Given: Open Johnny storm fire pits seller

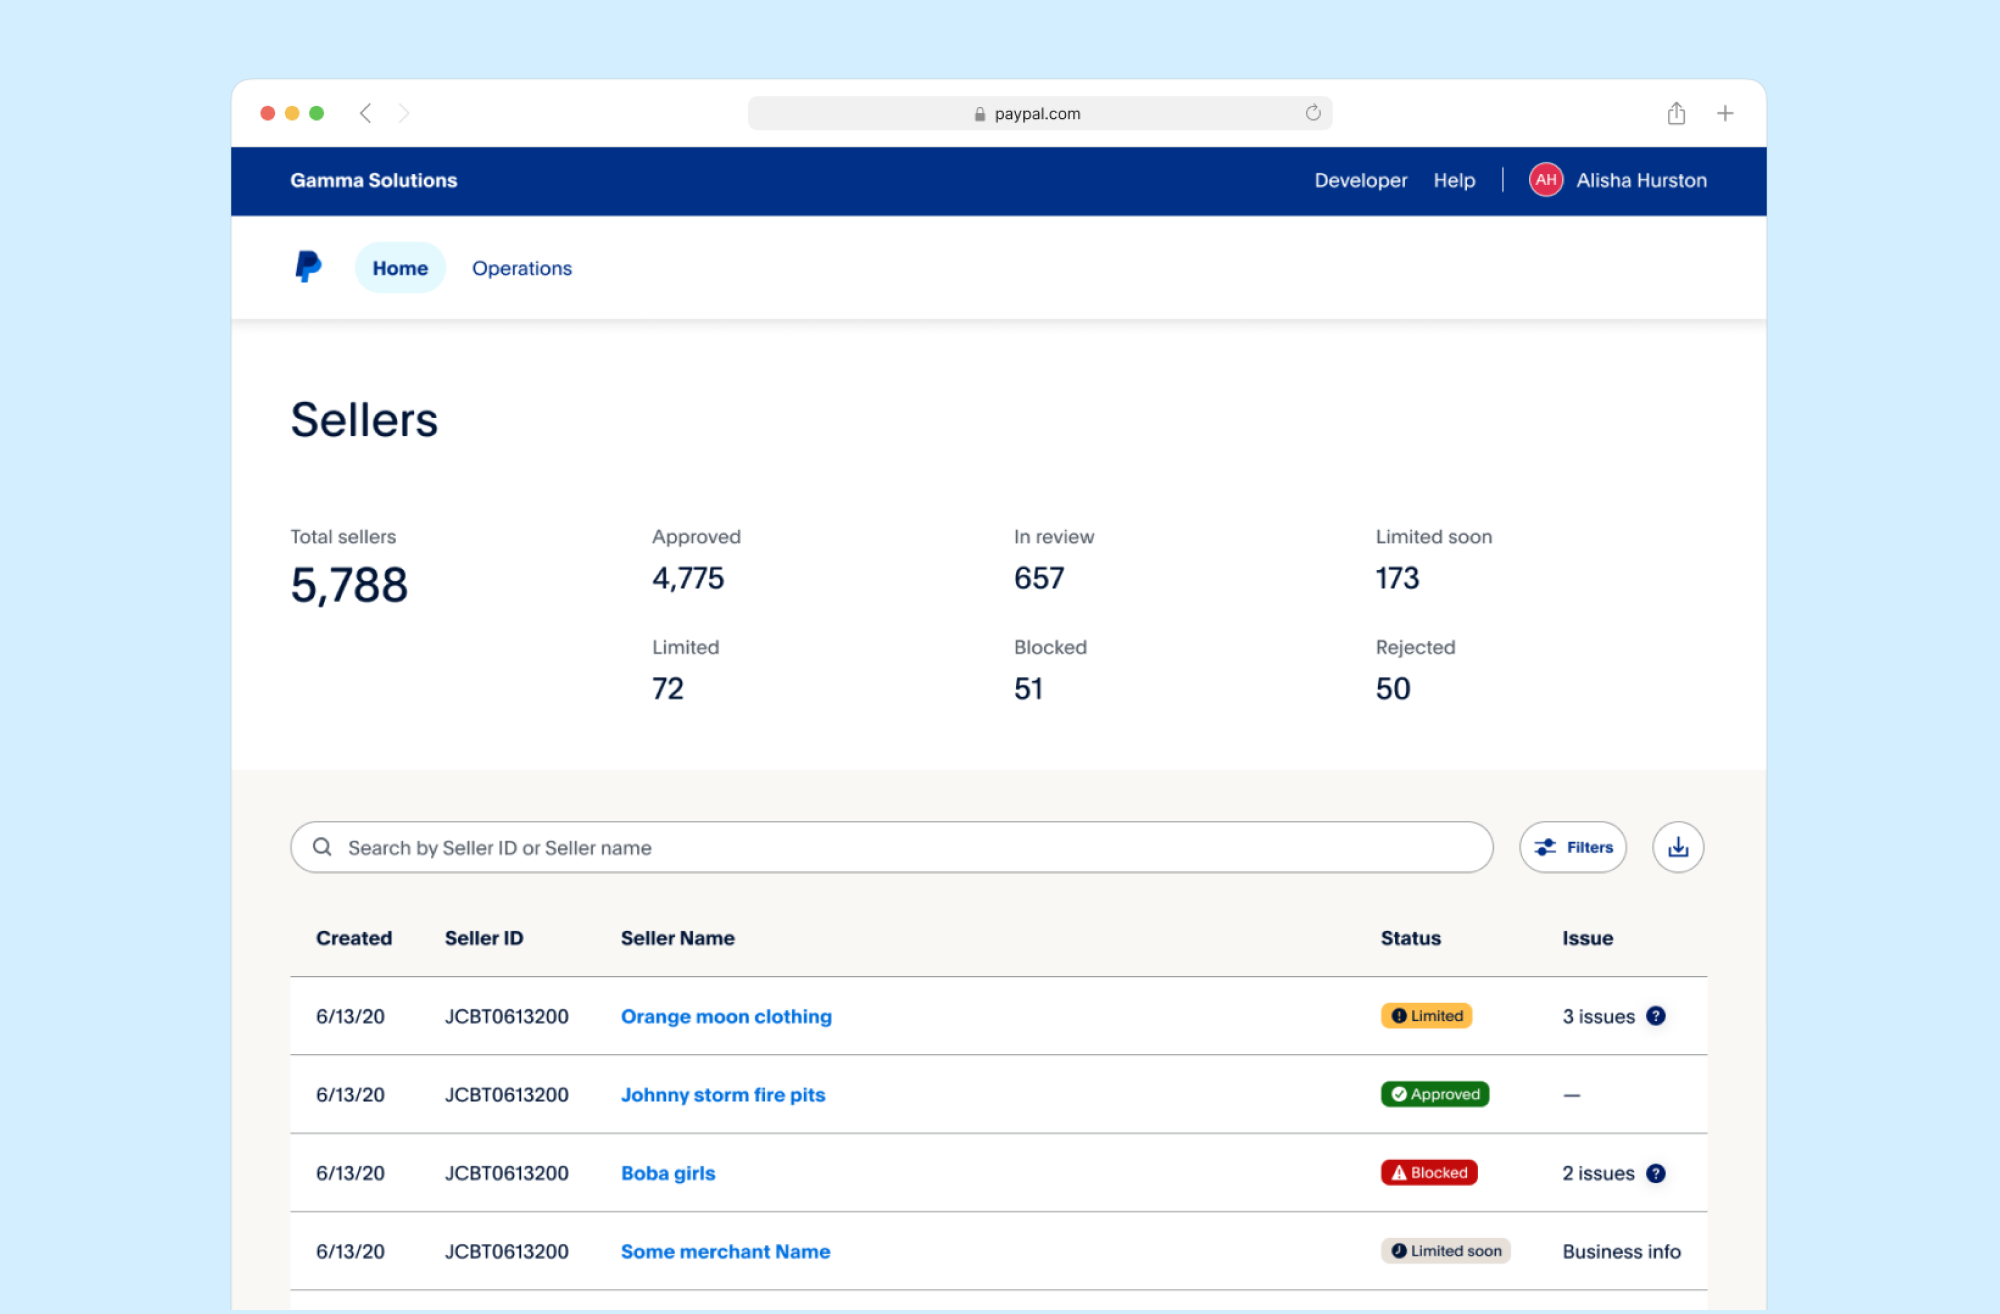Looking at the screenshot, I should (x=723, y=1094).
